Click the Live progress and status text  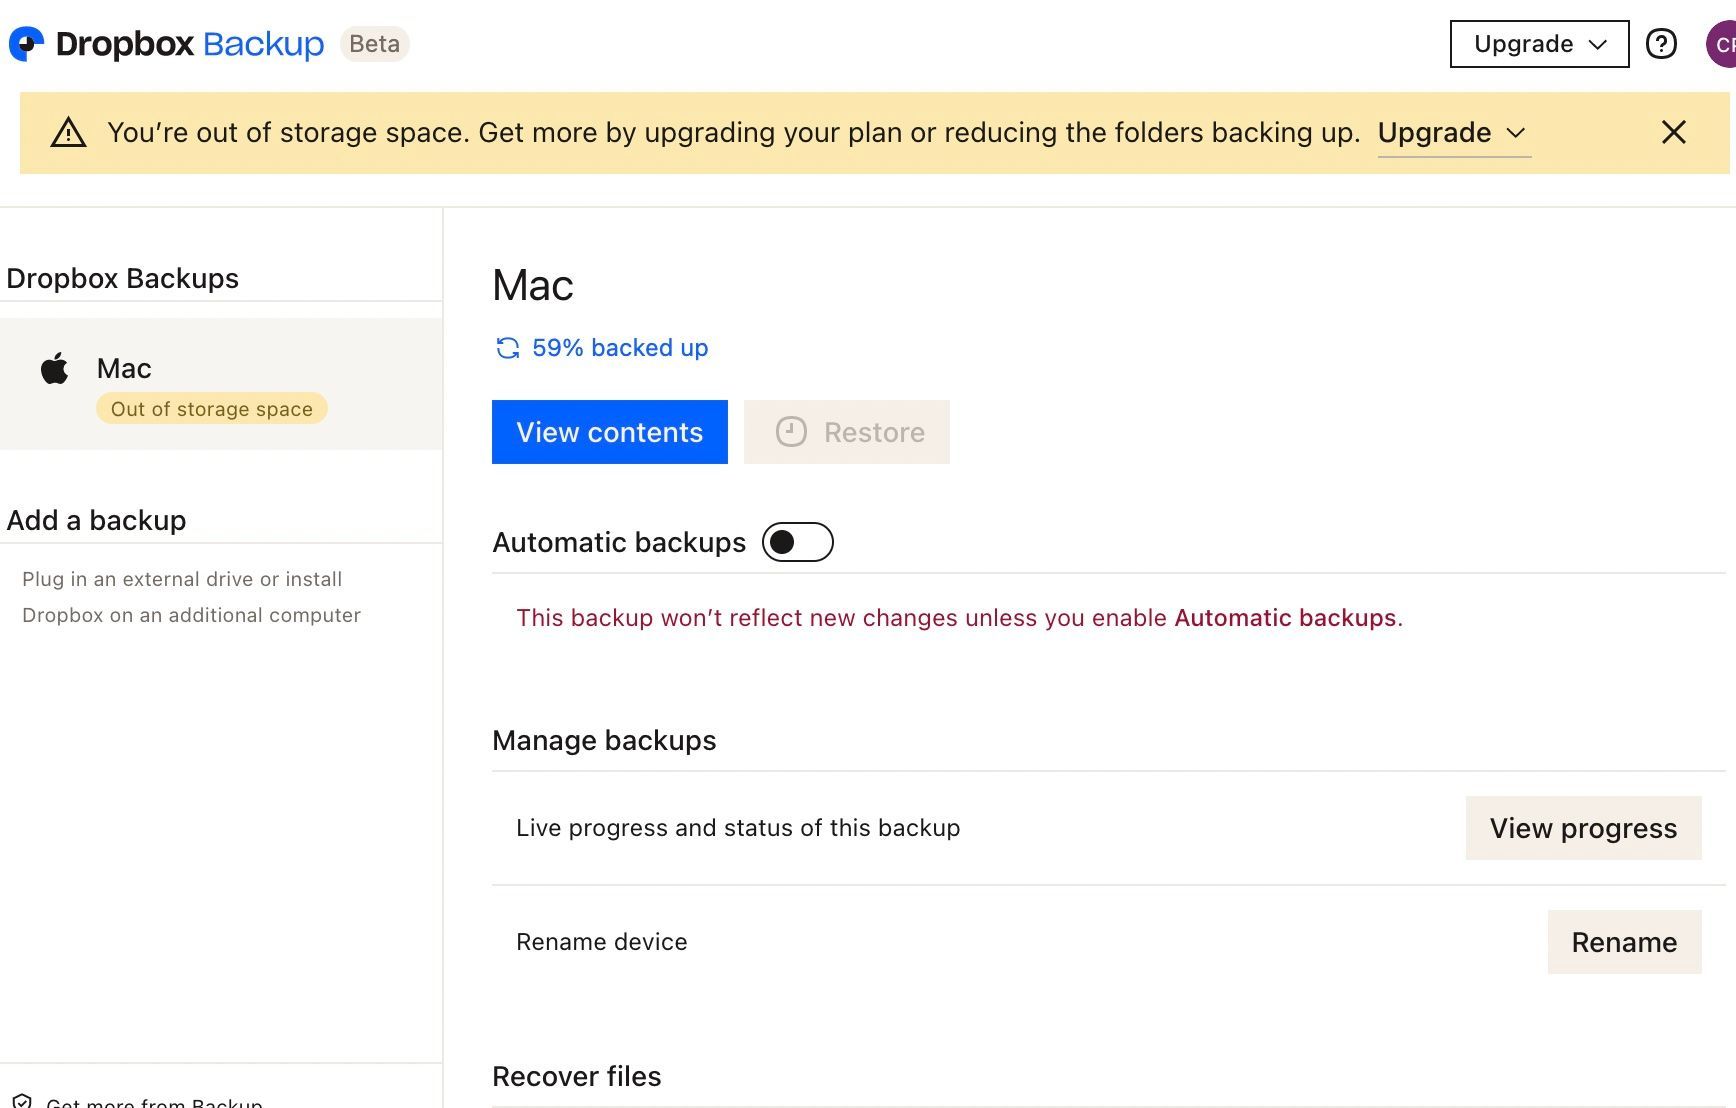(x=738, y=828)
